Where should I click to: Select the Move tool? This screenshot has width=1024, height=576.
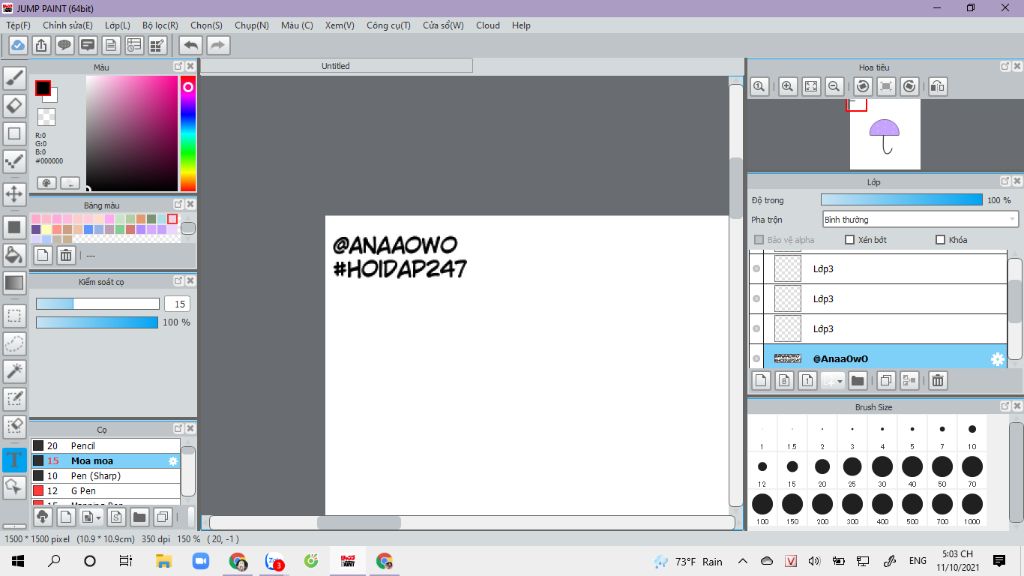tap(14, 194)
